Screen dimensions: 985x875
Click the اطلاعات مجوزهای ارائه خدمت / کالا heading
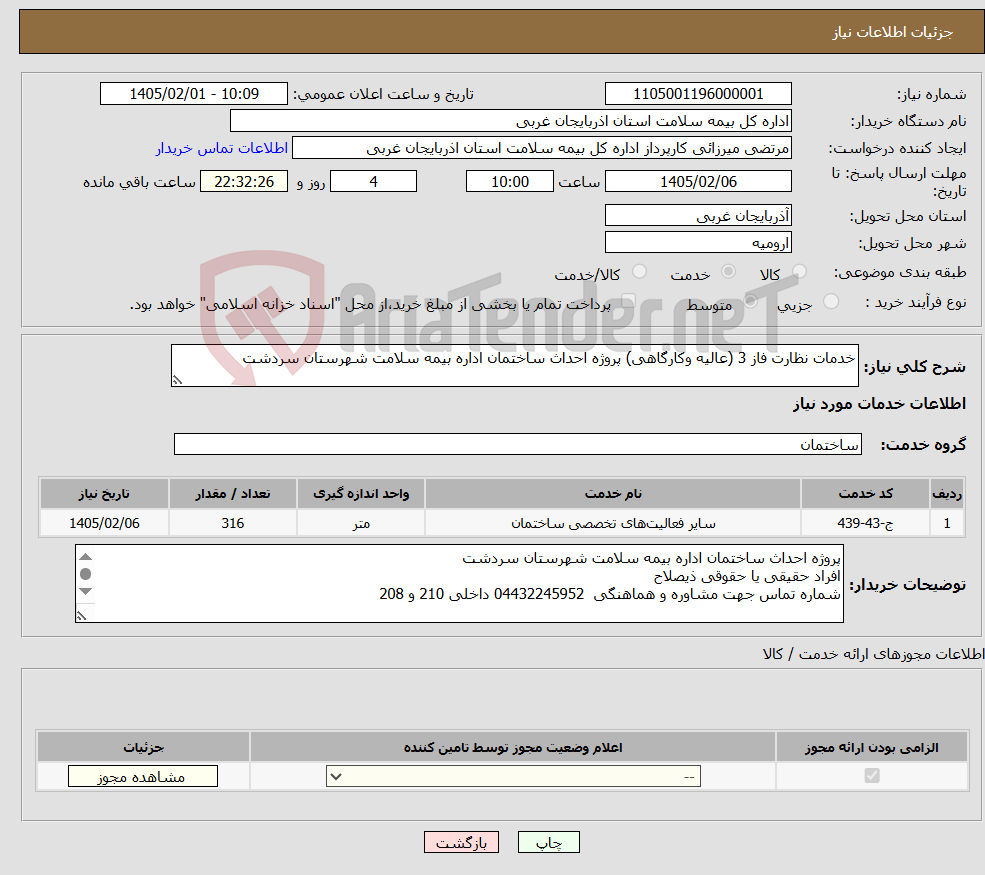pyautogui.click(x=873, y=654)
